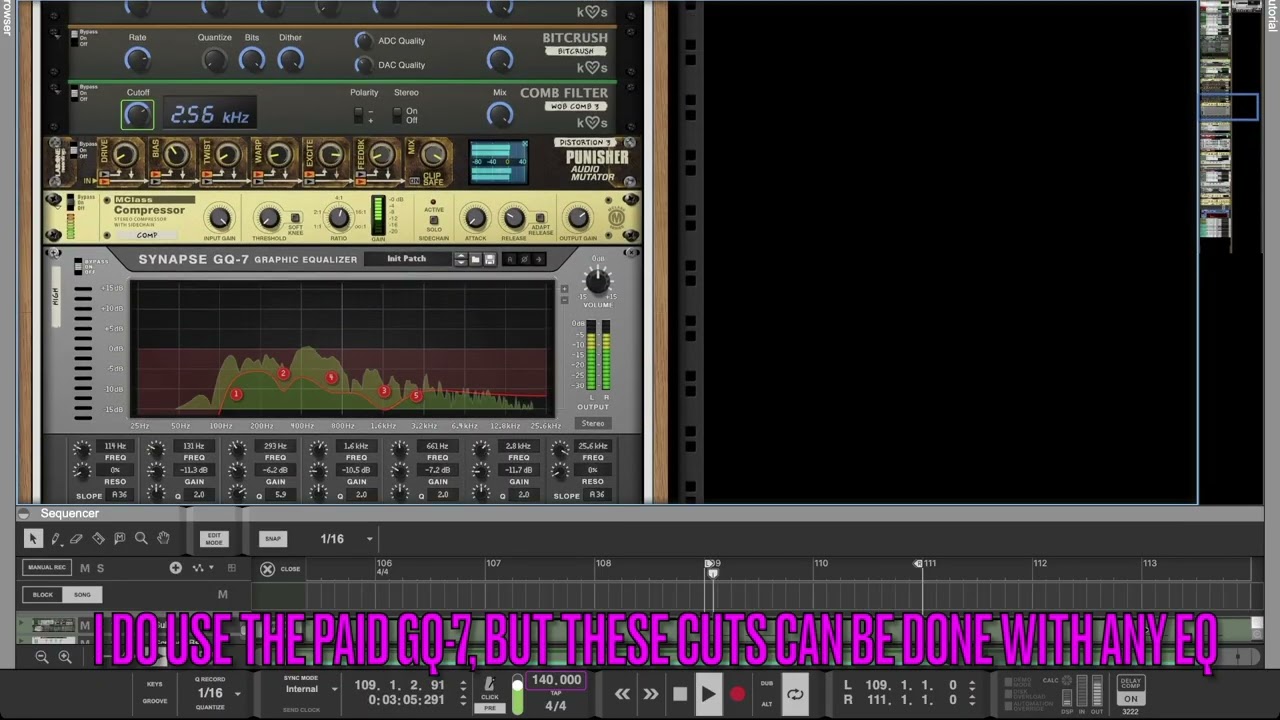Open the quantize 1/16 dropdown in transport

point(237,693)
